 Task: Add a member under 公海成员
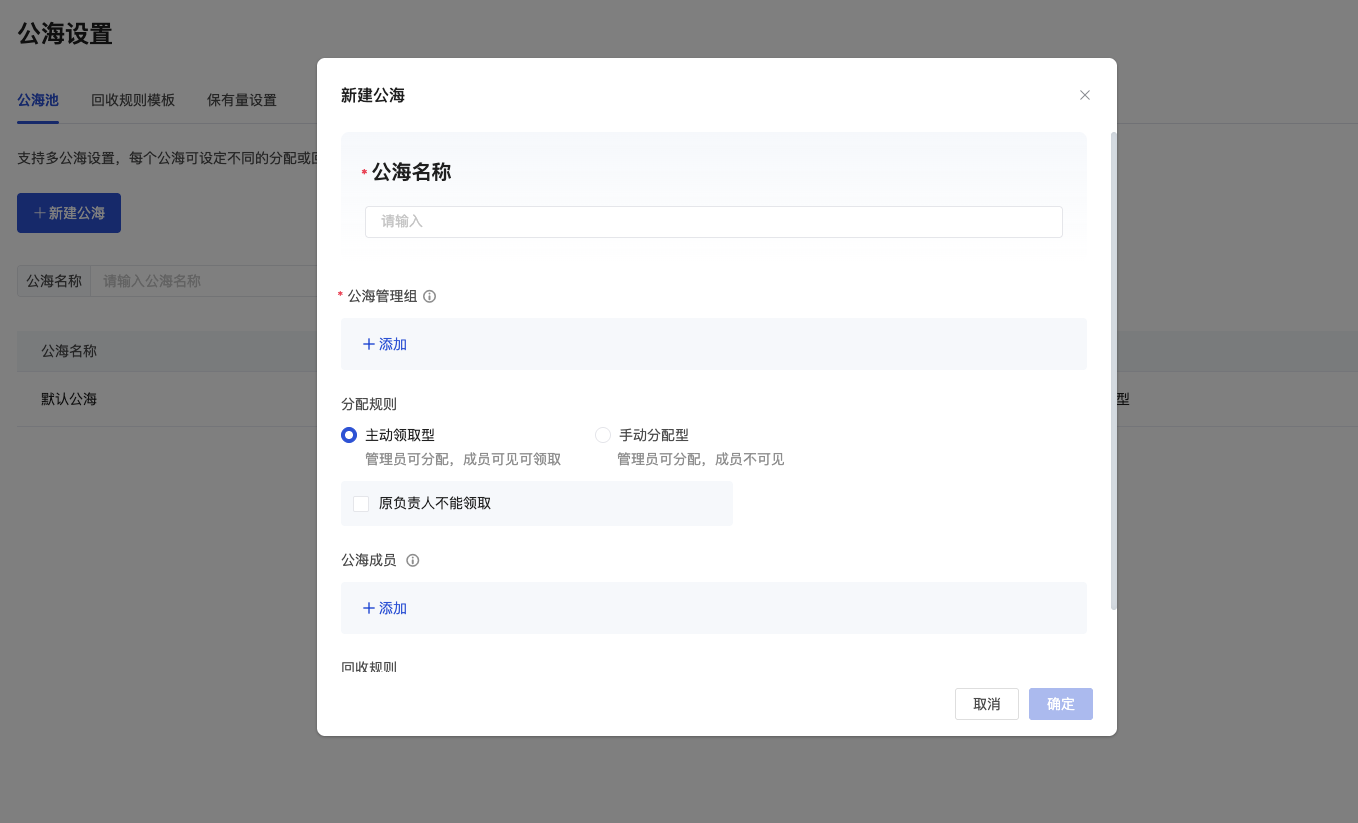point(385,608)
